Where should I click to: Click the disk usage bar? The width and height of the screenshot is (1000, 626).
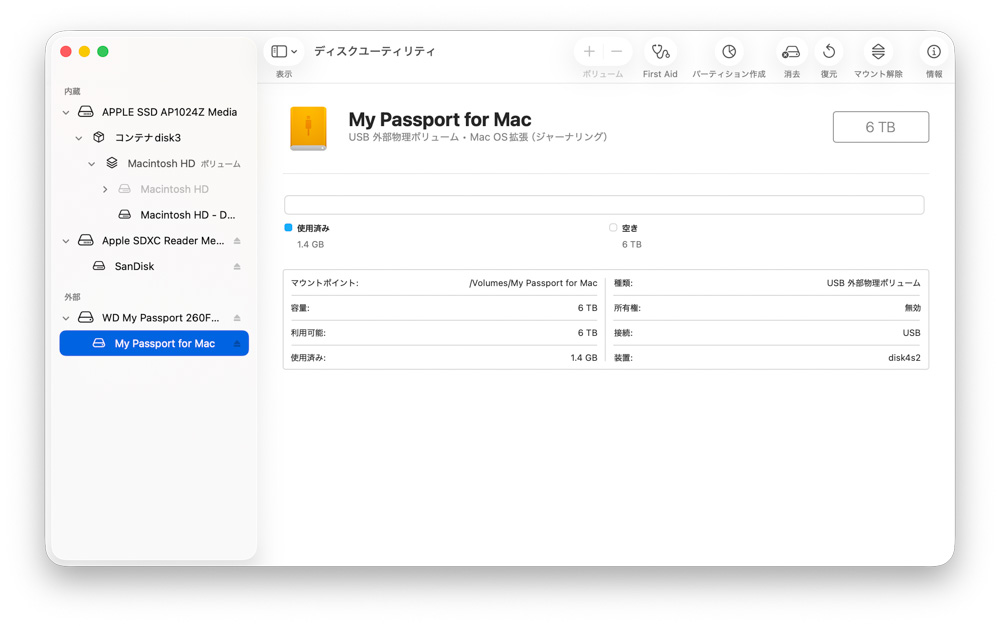point(604,205)
